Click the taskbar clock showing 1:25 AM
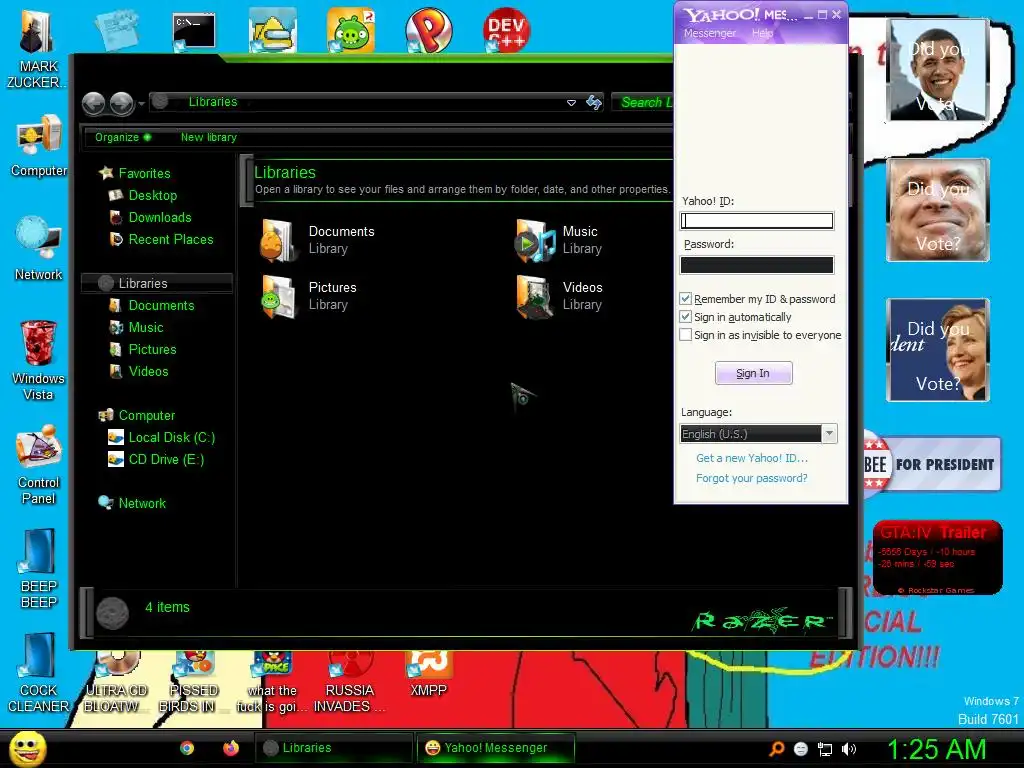Image resolution: width=1024 pixels, height=768 pixels. pos(936,749)
